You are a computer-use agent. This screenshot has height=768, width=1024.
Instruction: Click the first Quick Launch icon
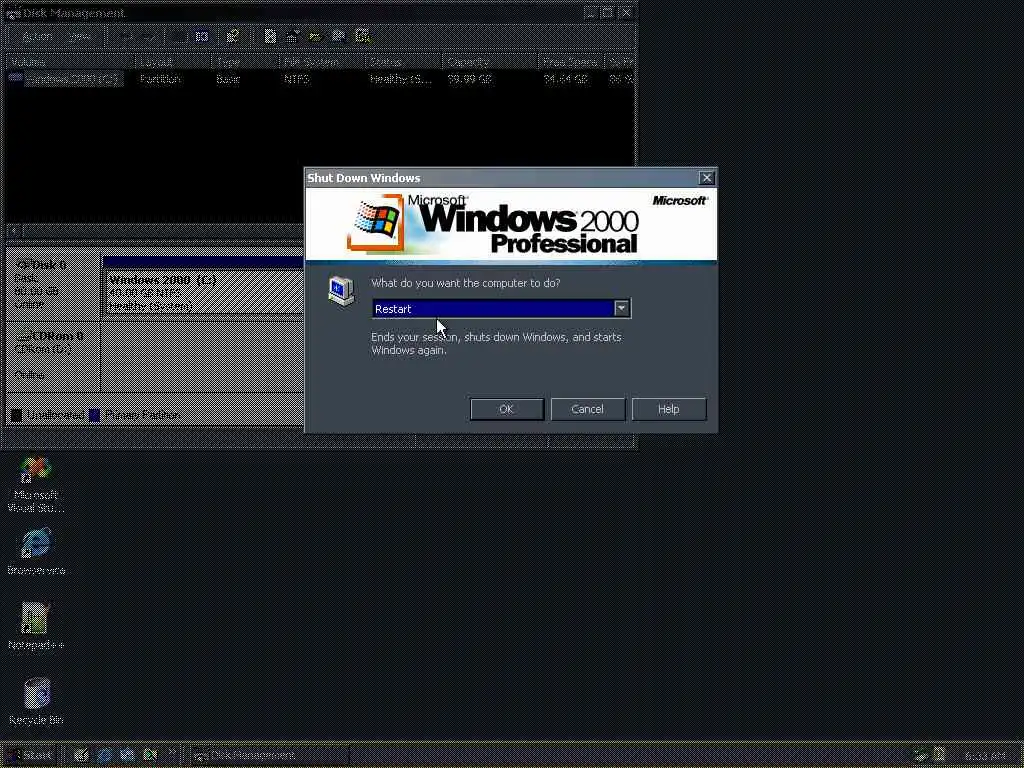click(81, 756)
